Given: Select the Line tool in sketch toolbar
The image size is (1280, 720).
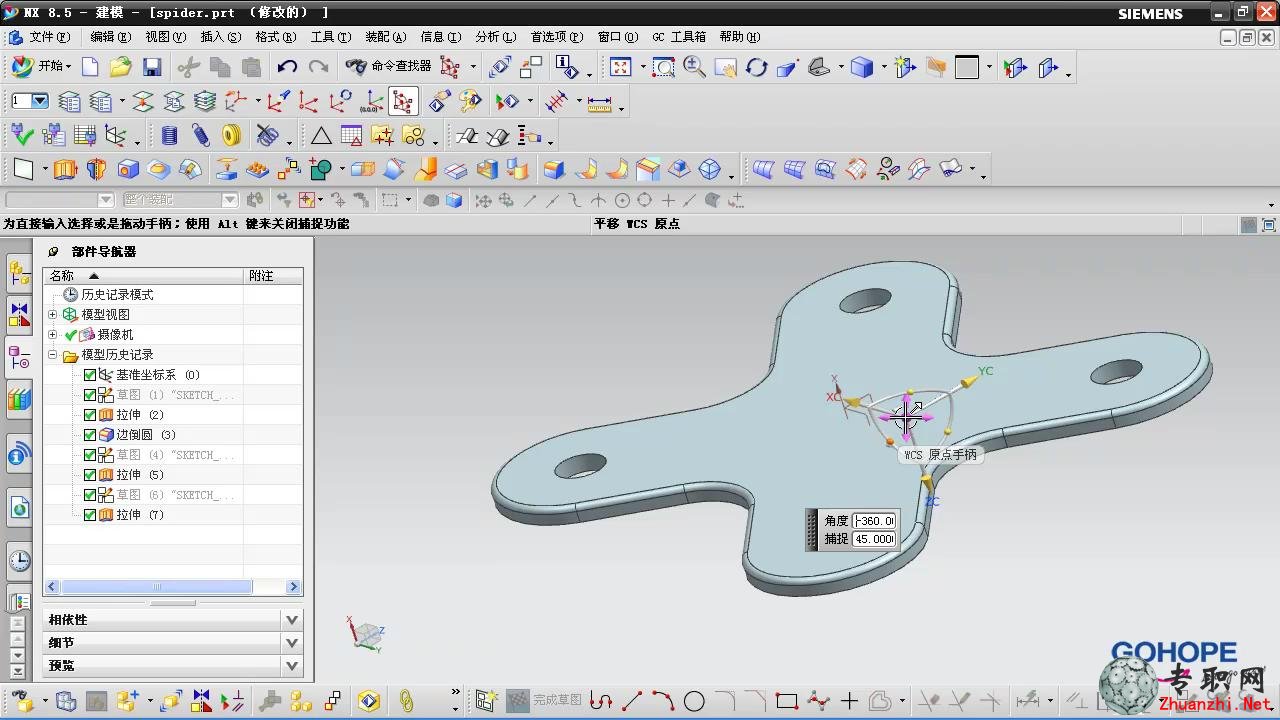Looking at the screenshot, I should (632, 701).
